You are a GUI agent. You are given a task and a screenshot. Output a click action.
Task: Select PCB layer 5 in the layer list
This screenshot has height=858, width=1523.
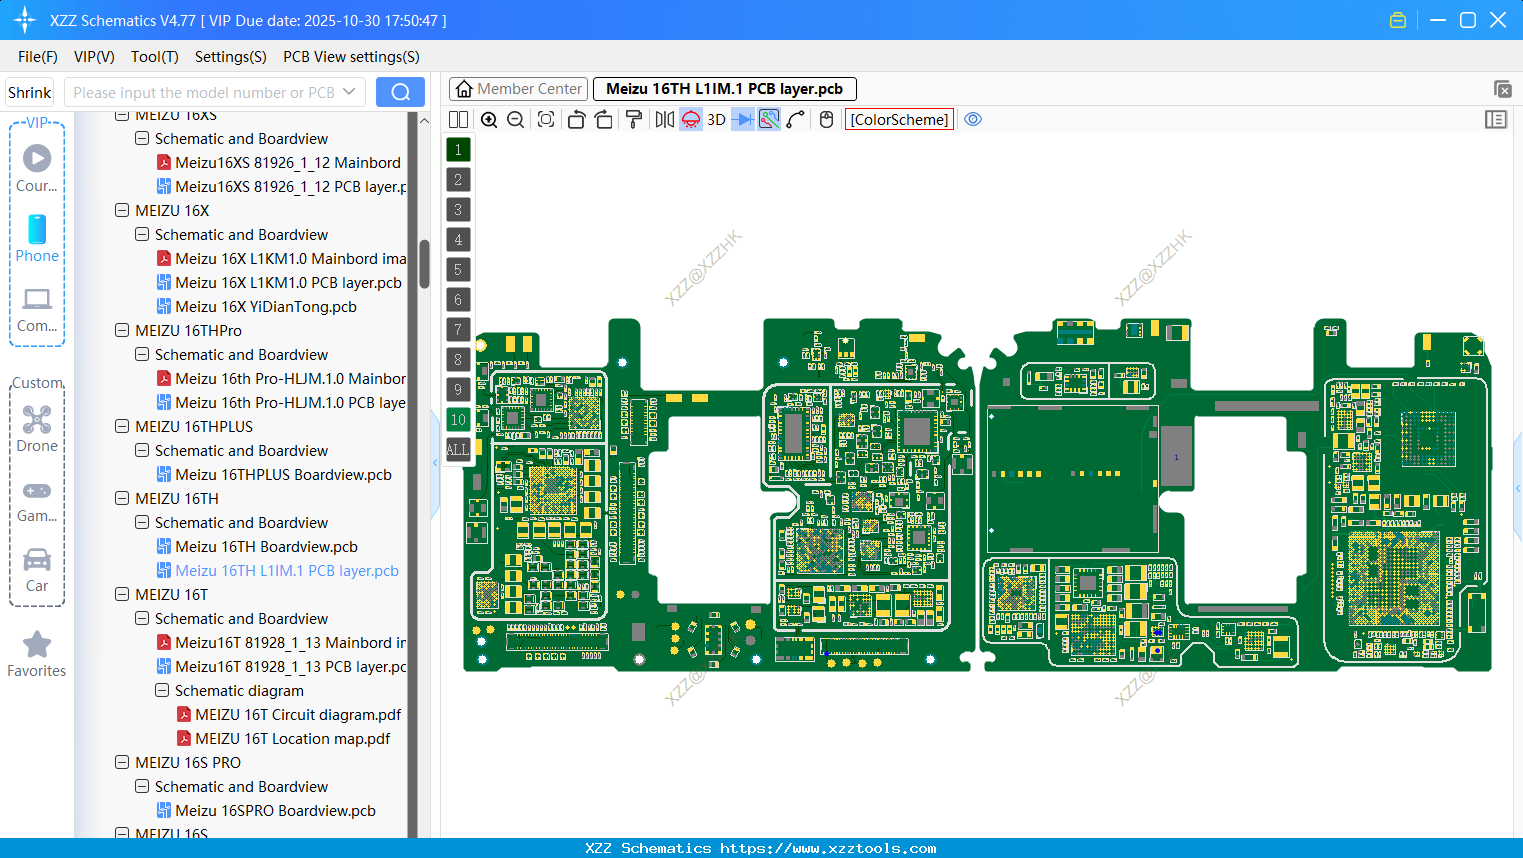click(458, 269)
